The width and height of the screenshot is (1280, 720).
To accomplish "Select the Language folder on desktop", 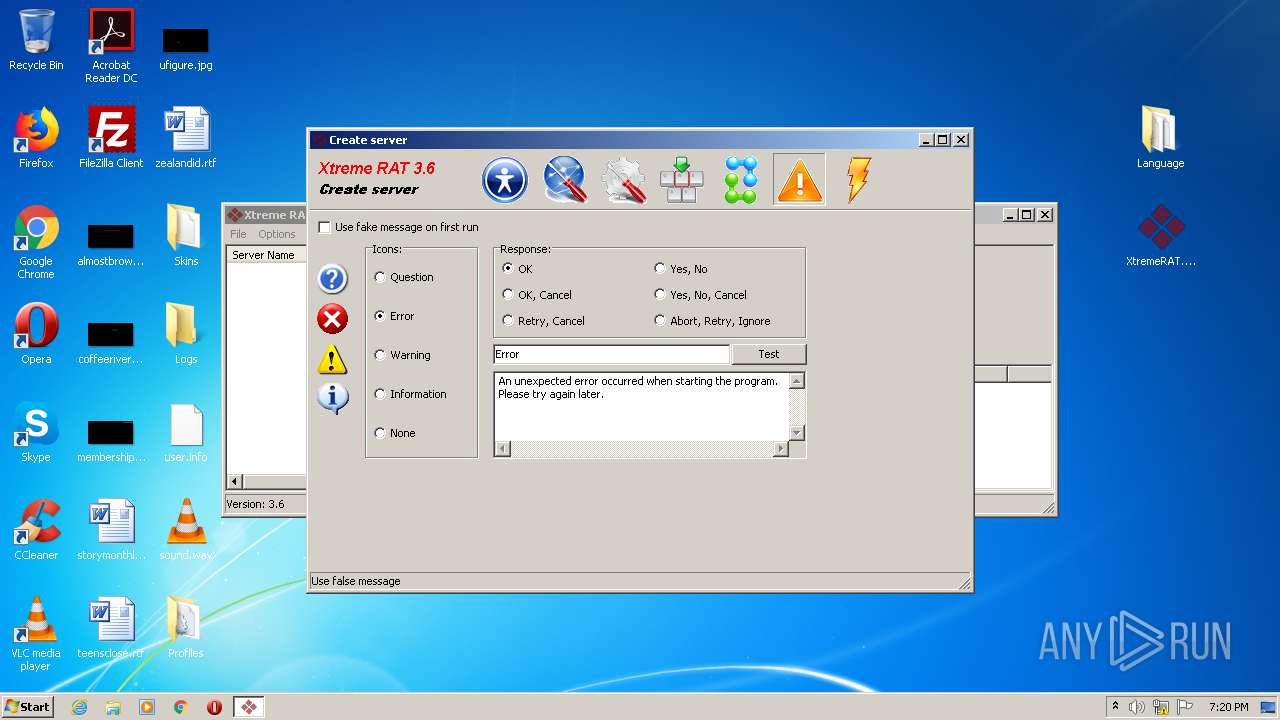I will pyautogui.click(x=1160, y=138).
